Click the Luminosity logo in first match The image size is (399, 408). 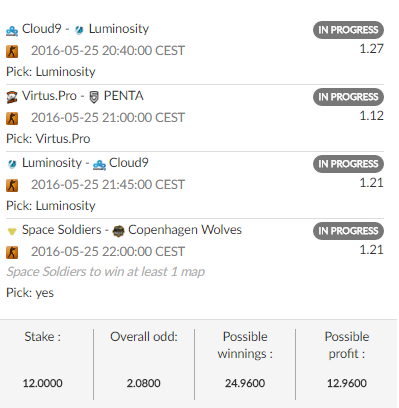point(79,30)
